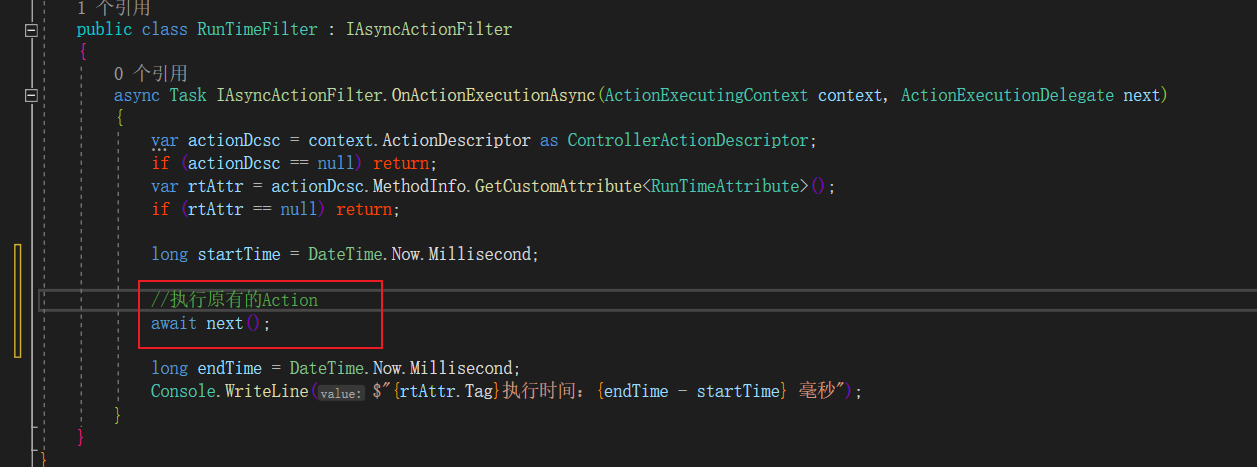Click the ActionExecutionDelegate parameter type
The width and height of the screenshot is (1257, 467).
1007,96
